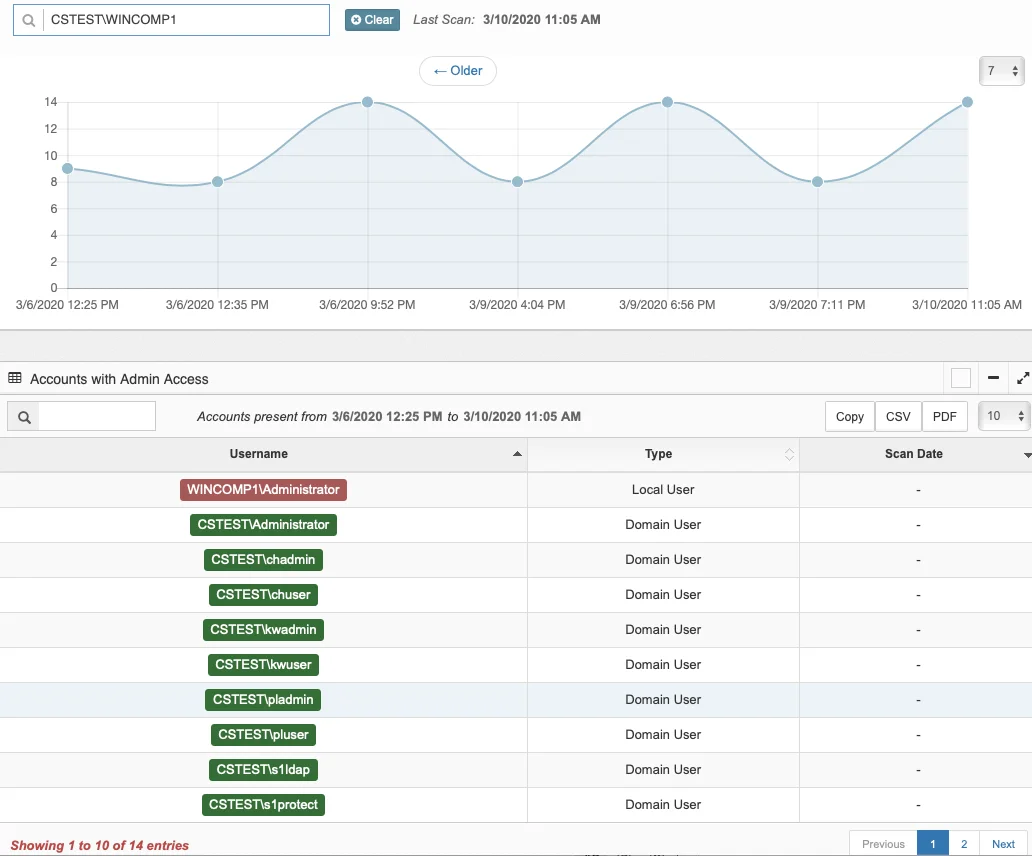
Task: Sort by Username column arrow
Action: point(517,454)
